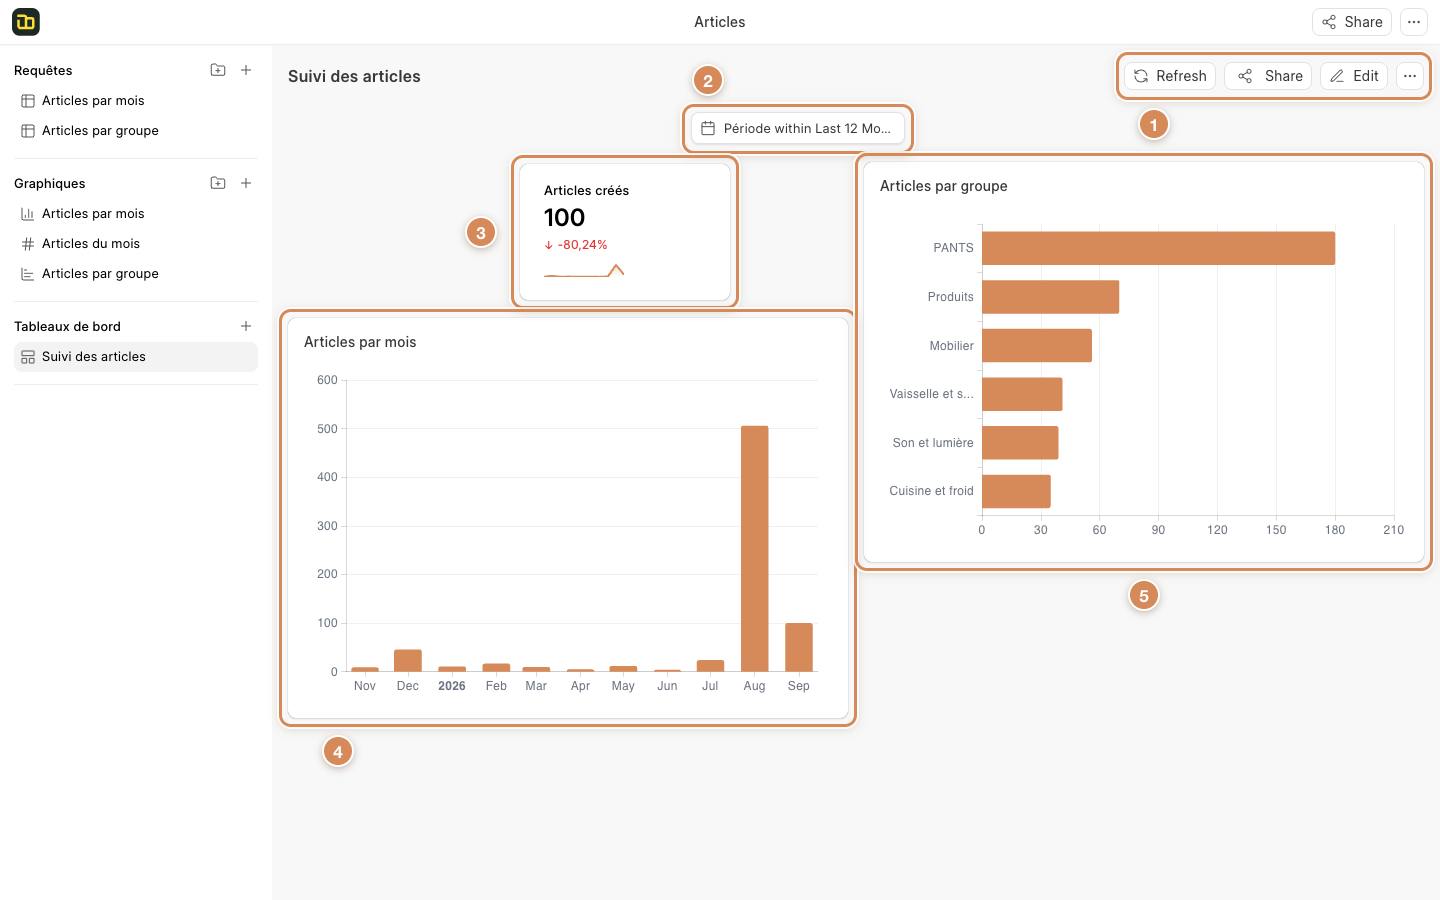
Task: Open chart Articles par groupe under Graphiques
Action: click(x=136, y=274)
